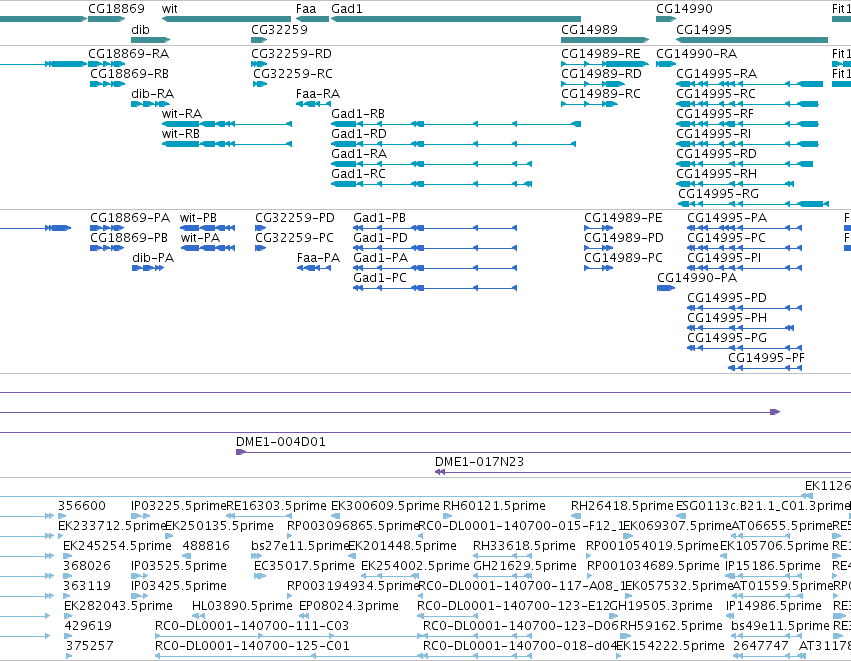Click EST RC0-DL0001-140700-125-C01
Image resolution: width=851 pixels, height=661 pixels.
click(288, 657)
